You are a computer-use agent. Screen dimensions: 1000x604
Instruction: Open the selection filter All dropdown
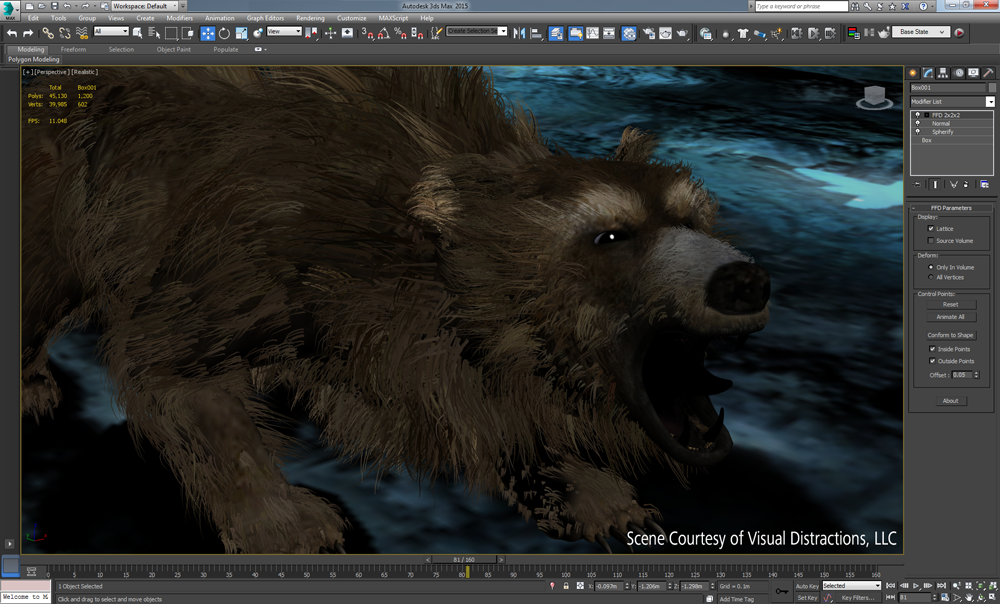tap(111, 31)
